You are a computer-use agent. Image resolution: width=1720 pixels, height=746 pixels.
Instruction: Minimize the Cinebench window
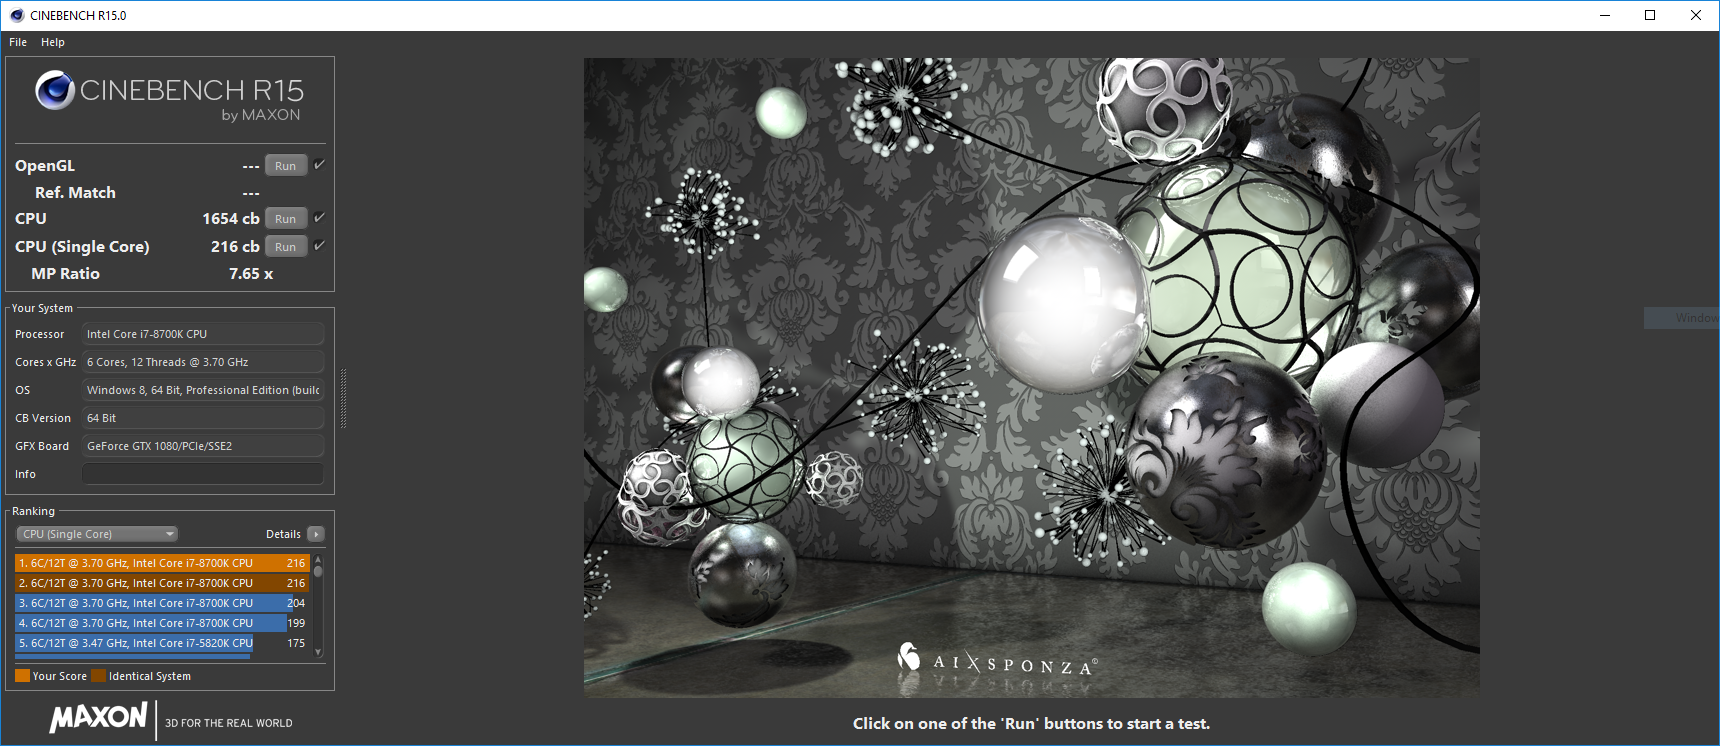coord(1605,15)
